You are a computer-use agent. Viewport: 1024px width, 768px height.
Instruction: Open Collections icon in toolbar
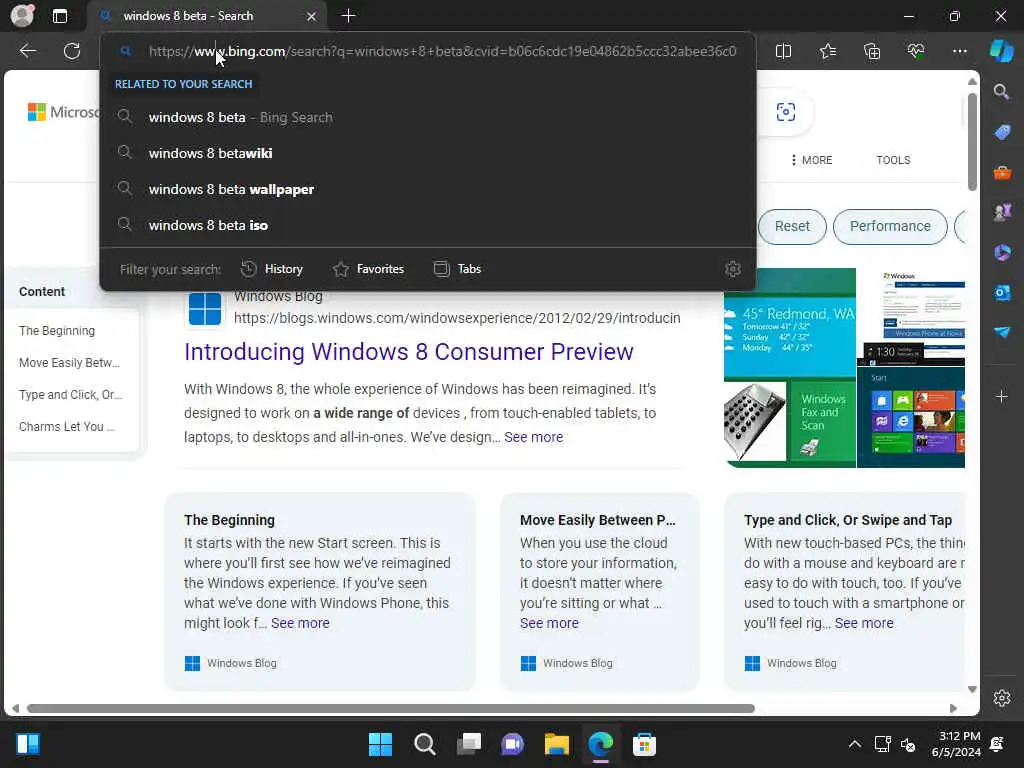coord(872,51)
